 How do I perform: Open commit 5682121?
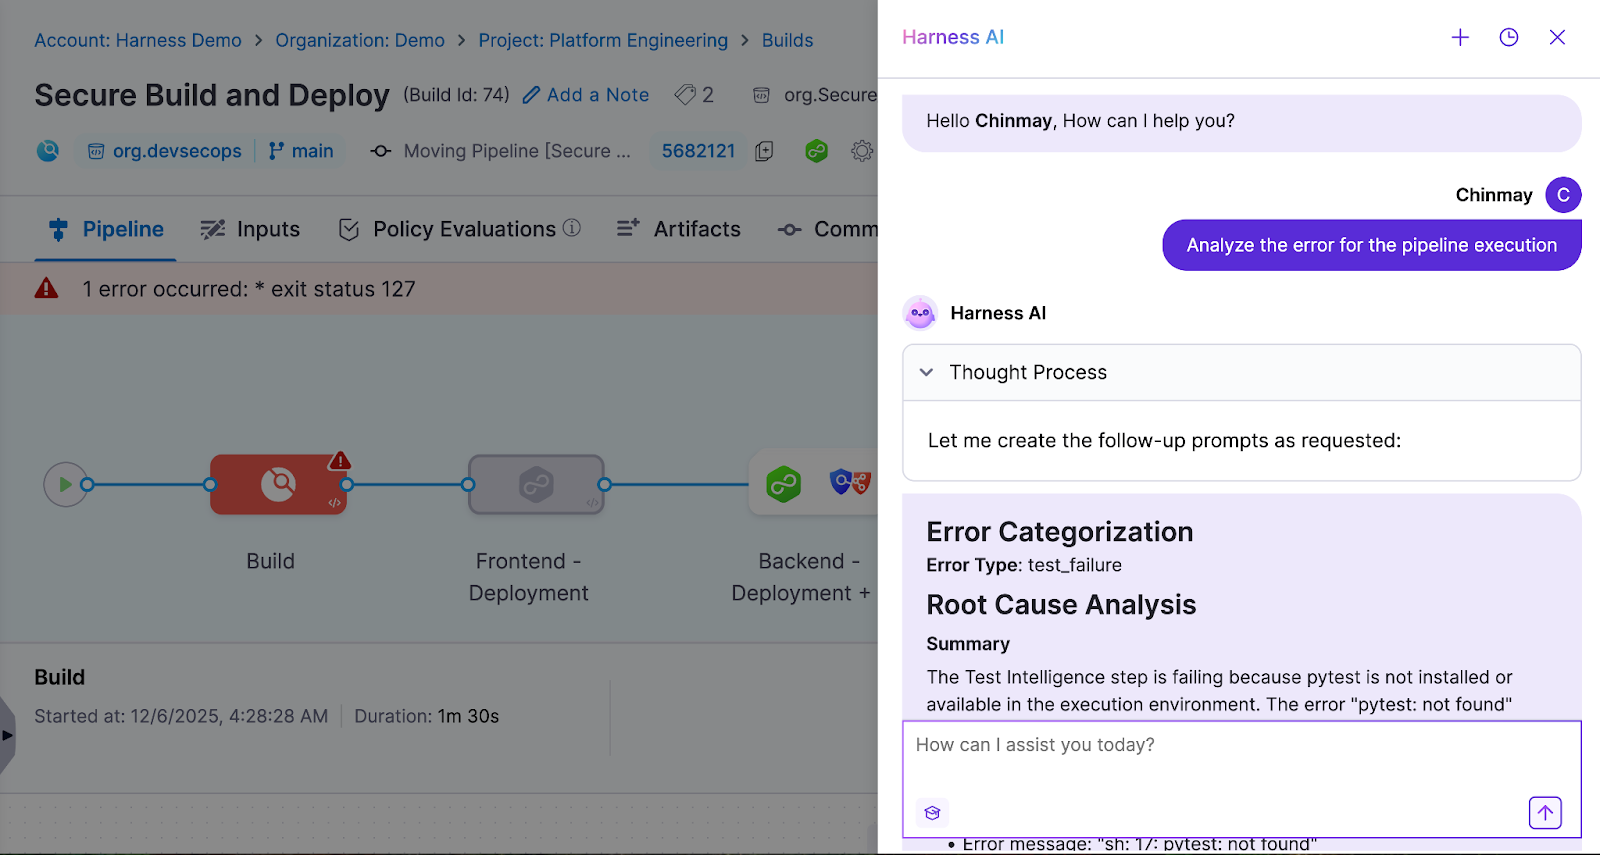(698, 151)
